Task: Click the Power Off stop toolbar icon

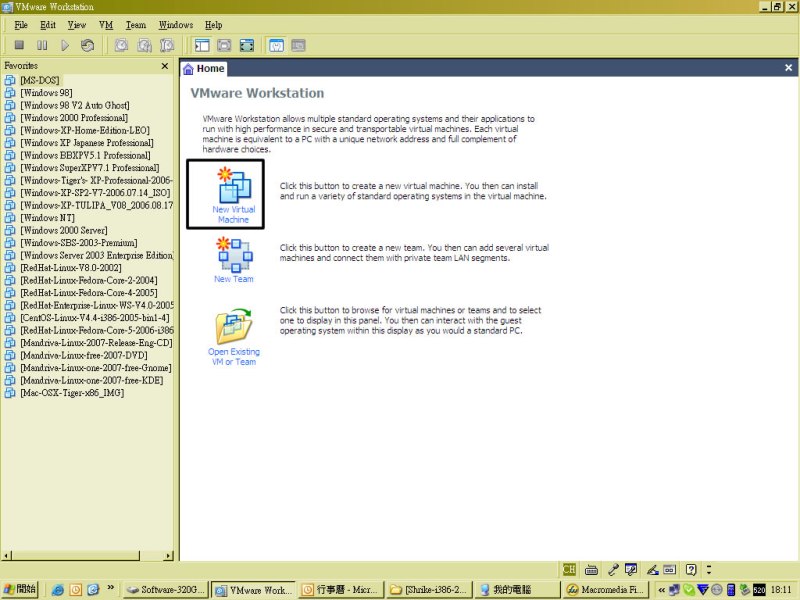Action: click(19, 45)
